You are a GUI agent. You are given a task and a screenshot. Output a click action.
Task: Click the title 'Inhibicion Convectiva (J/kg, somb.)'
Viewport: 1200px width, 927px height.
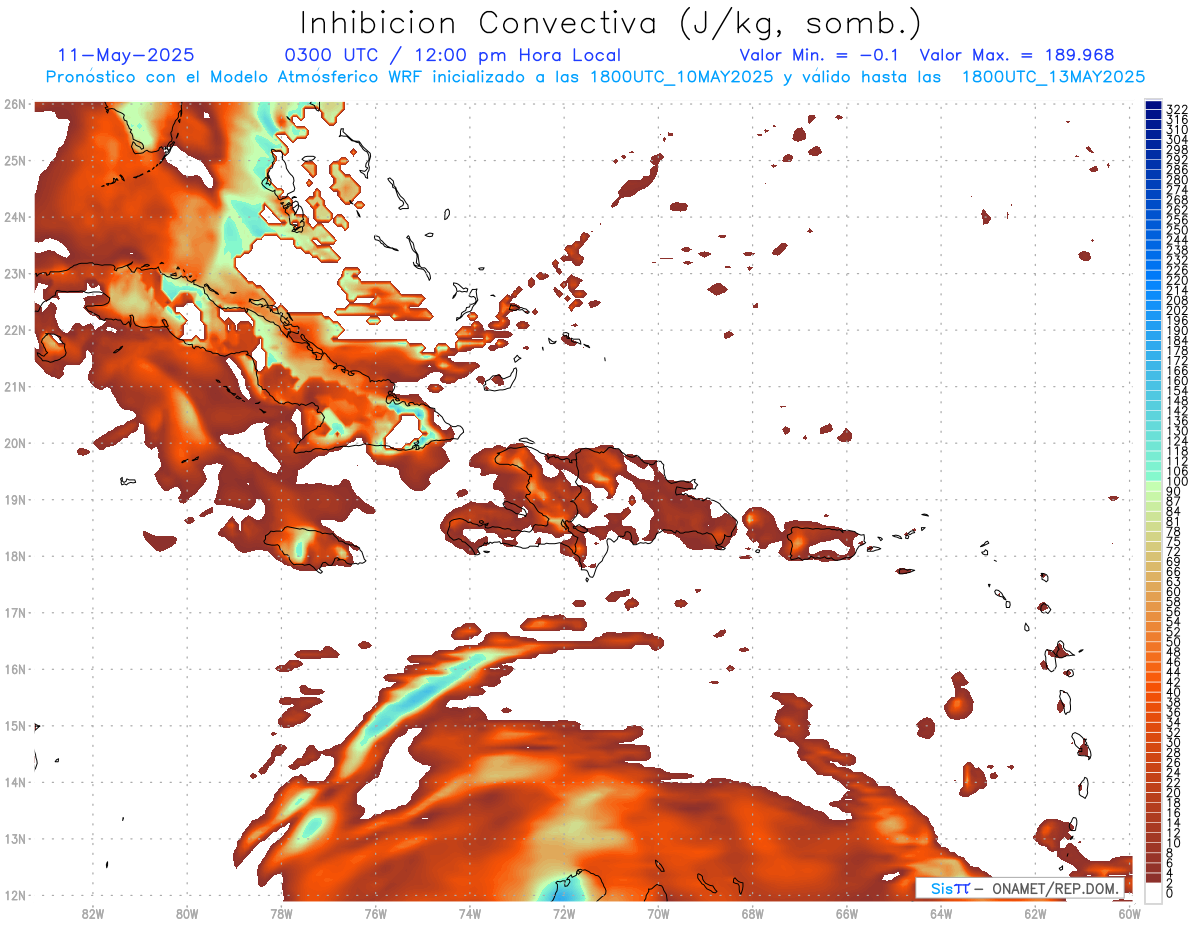[611, 23]
